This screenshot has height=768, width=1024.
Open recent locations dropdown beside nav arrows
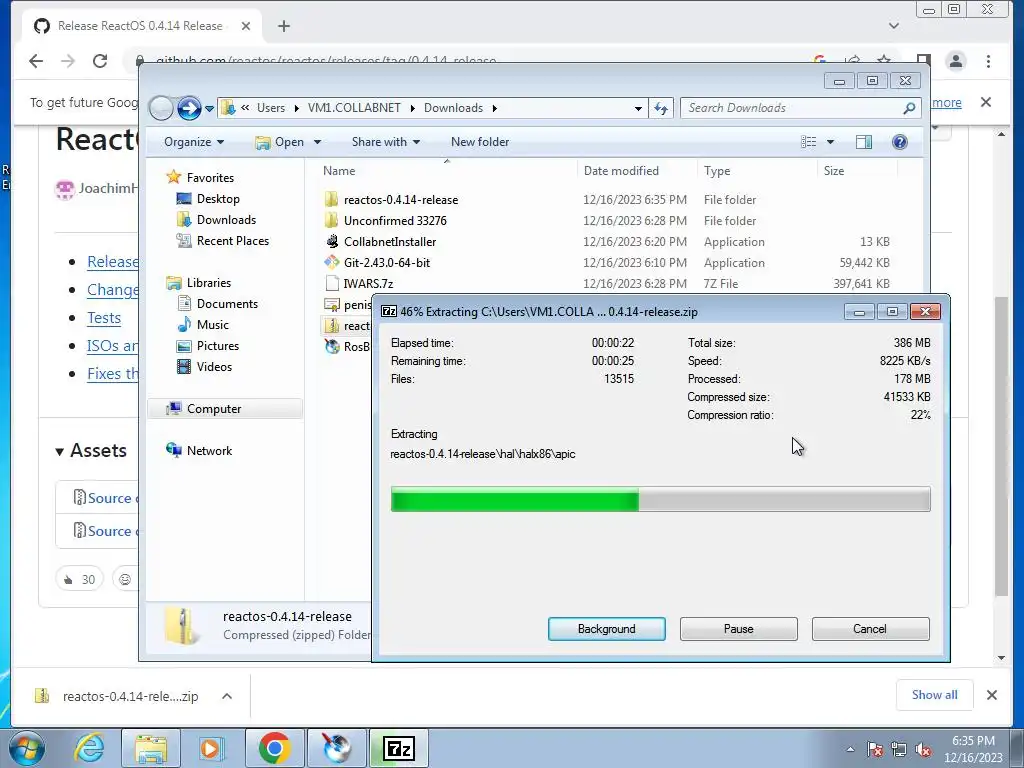point(209,109)
